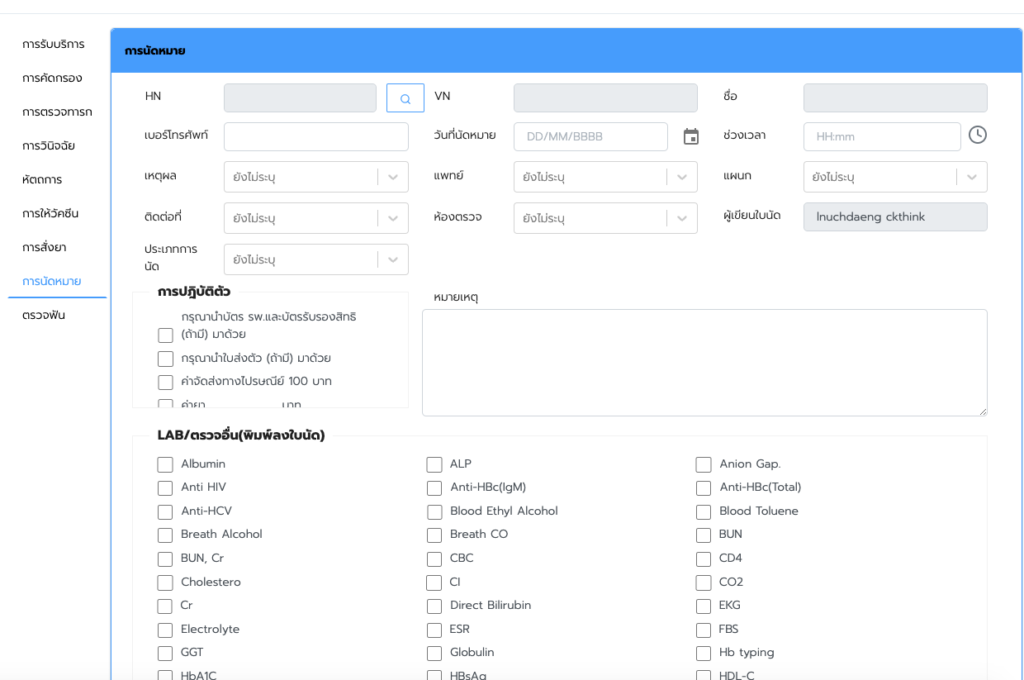
Task: Open the ติดต่อที่ dropdown
Action: (x=393, y=218)
